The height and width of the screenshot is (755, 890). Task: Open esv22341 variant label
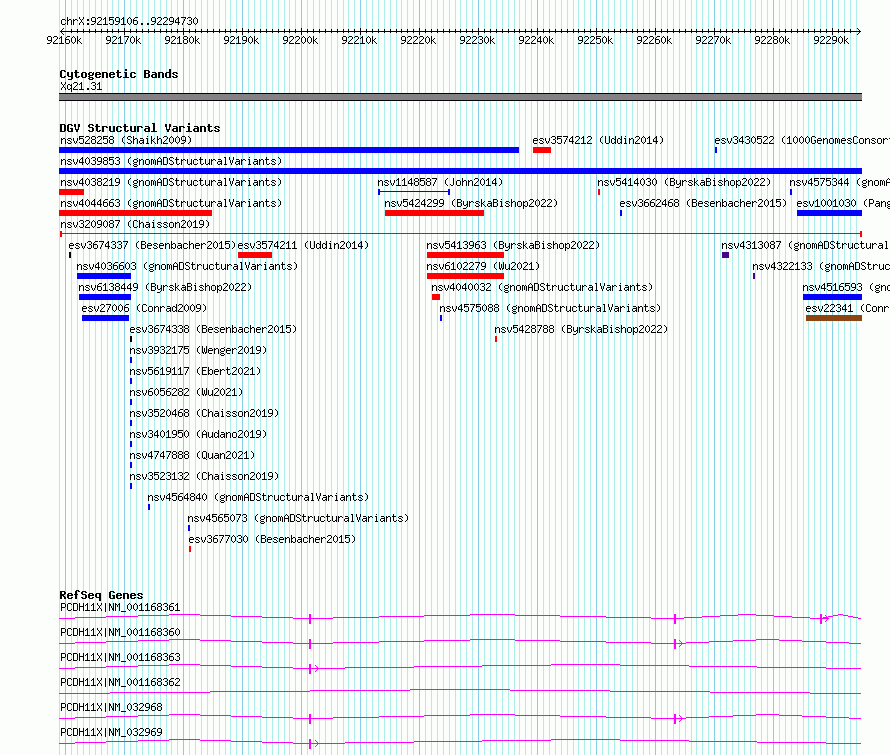point(847,308)
